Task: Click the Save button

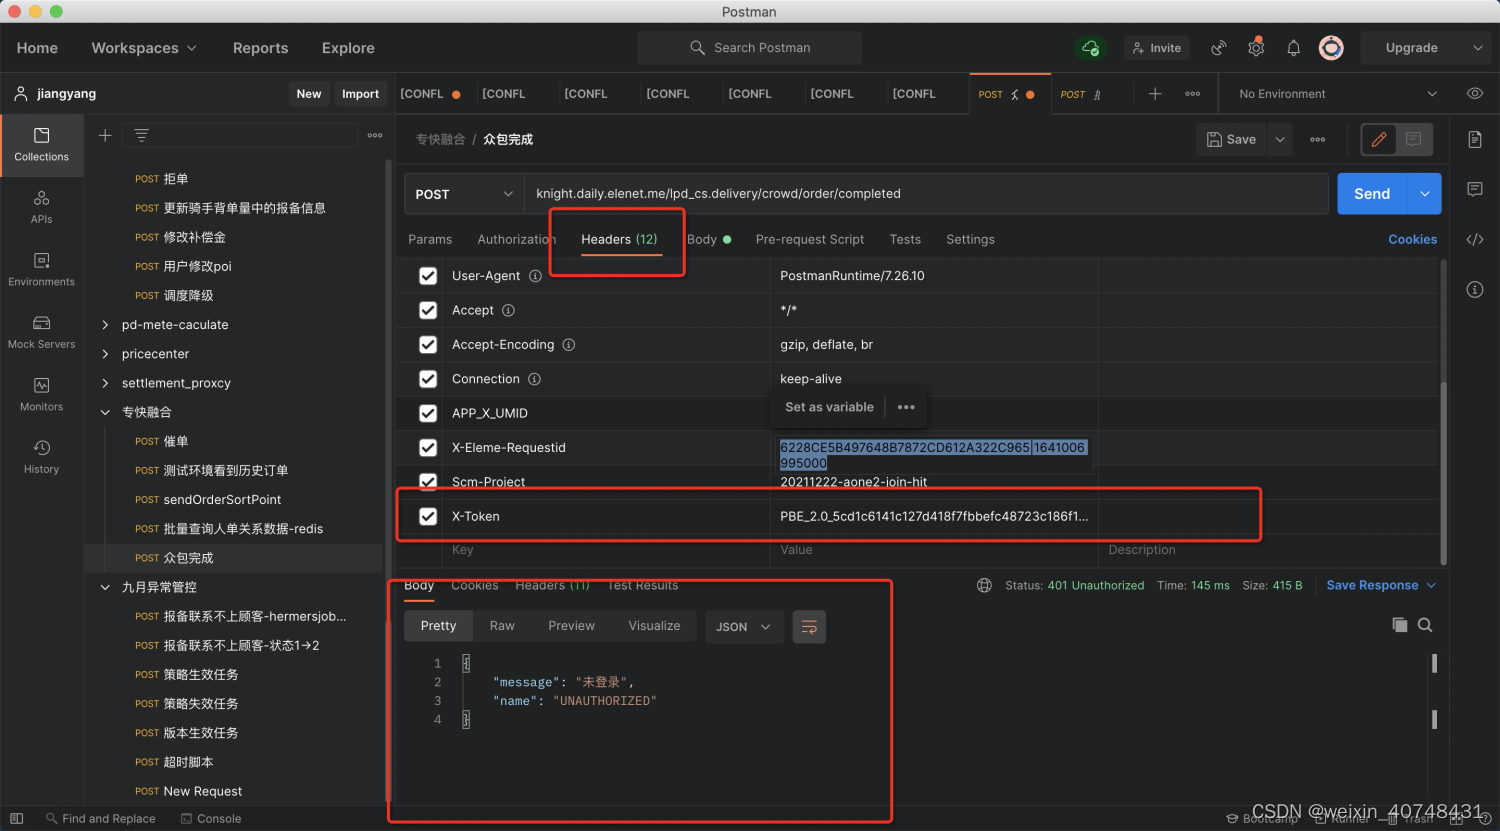Action: coord(1231,140)
